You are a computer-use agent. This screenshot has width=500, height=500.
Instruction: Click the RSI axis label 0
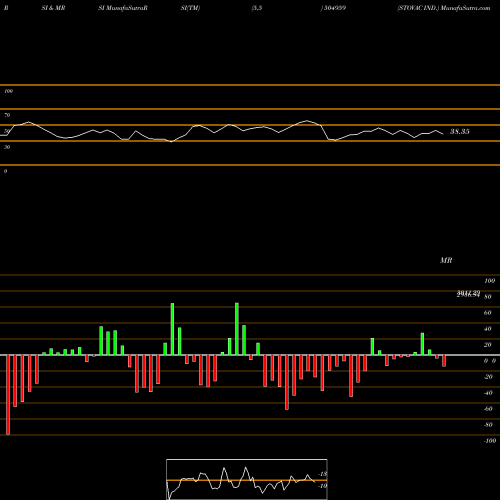(5, 171)
